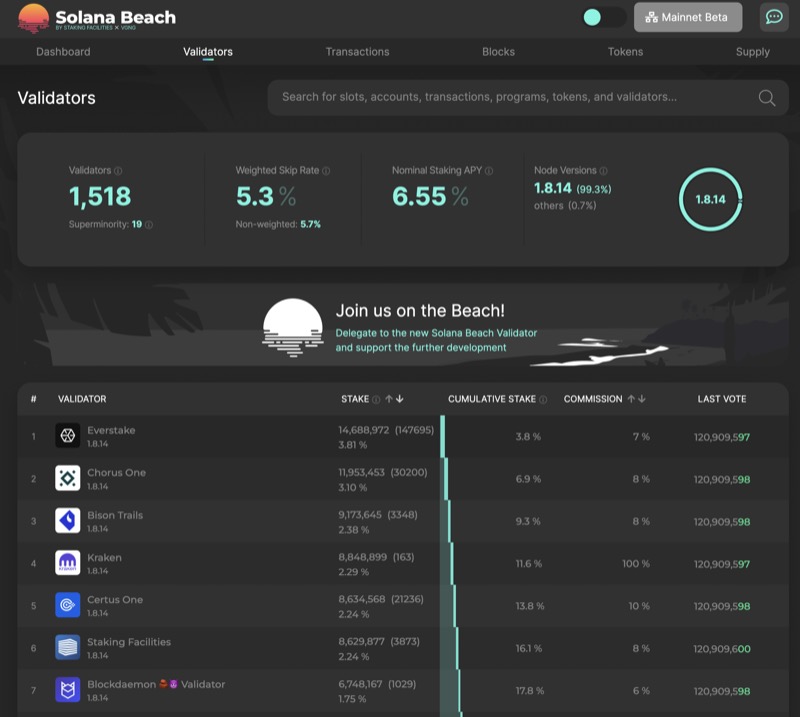
Task: Click the 6.55 % staking APY value
Action: click(x=430, y=196)
